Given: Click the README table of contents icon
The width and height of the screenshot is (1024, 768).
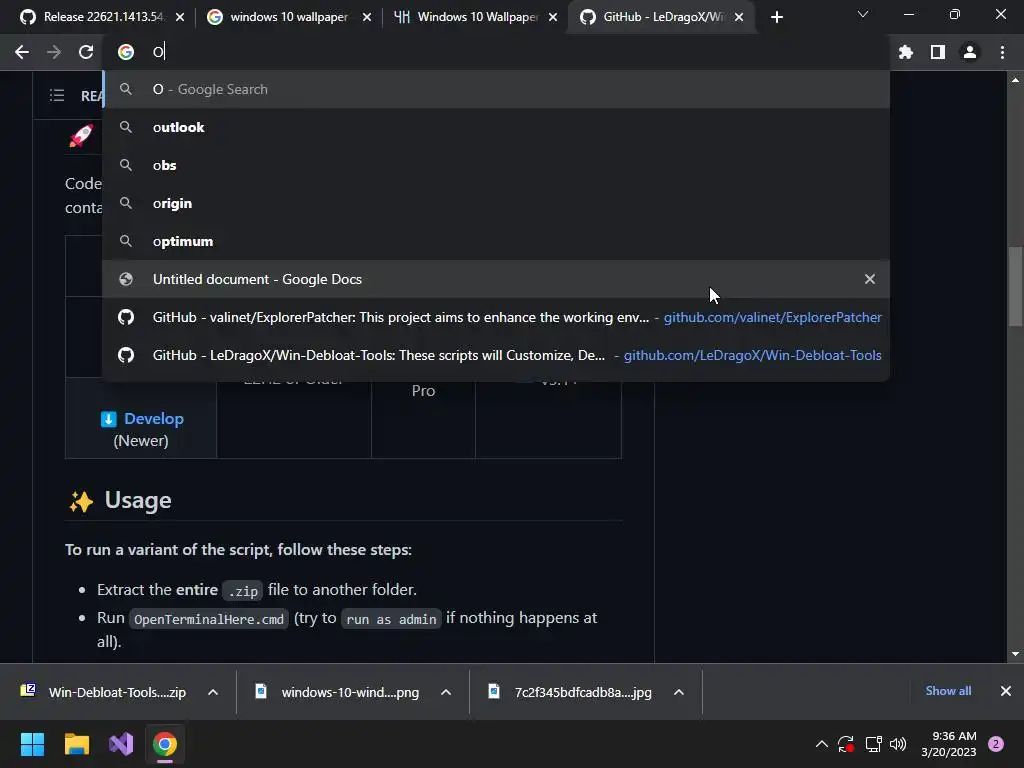Looking at the screenshot, I should (57, 96).
